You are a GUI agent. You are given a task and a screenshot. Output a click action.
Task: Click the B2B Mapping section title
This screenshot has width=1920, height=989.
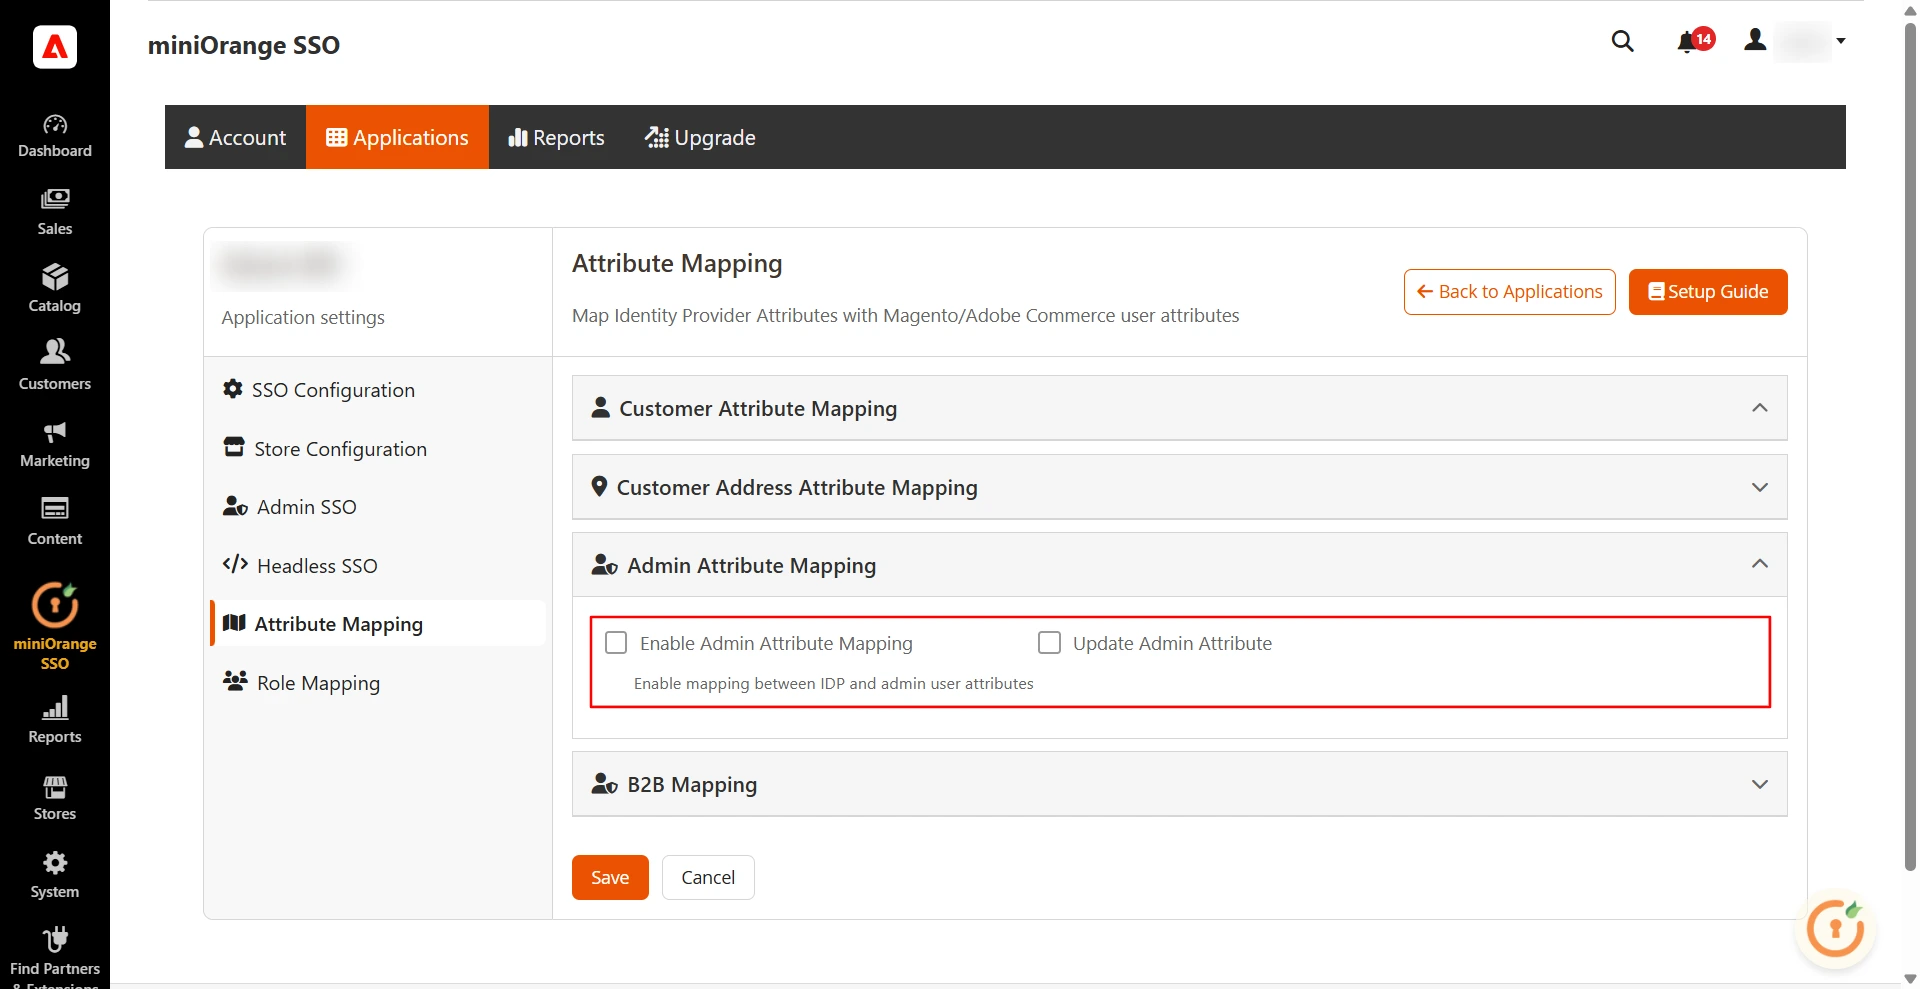tap(692, 785)
